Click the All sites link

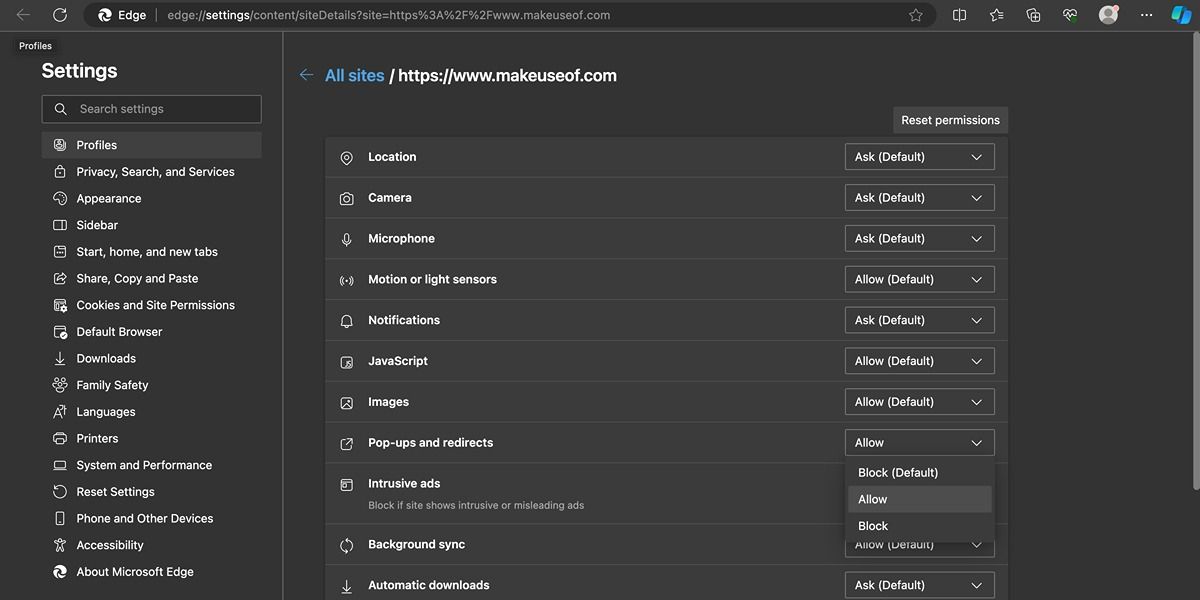pos(356,75)
